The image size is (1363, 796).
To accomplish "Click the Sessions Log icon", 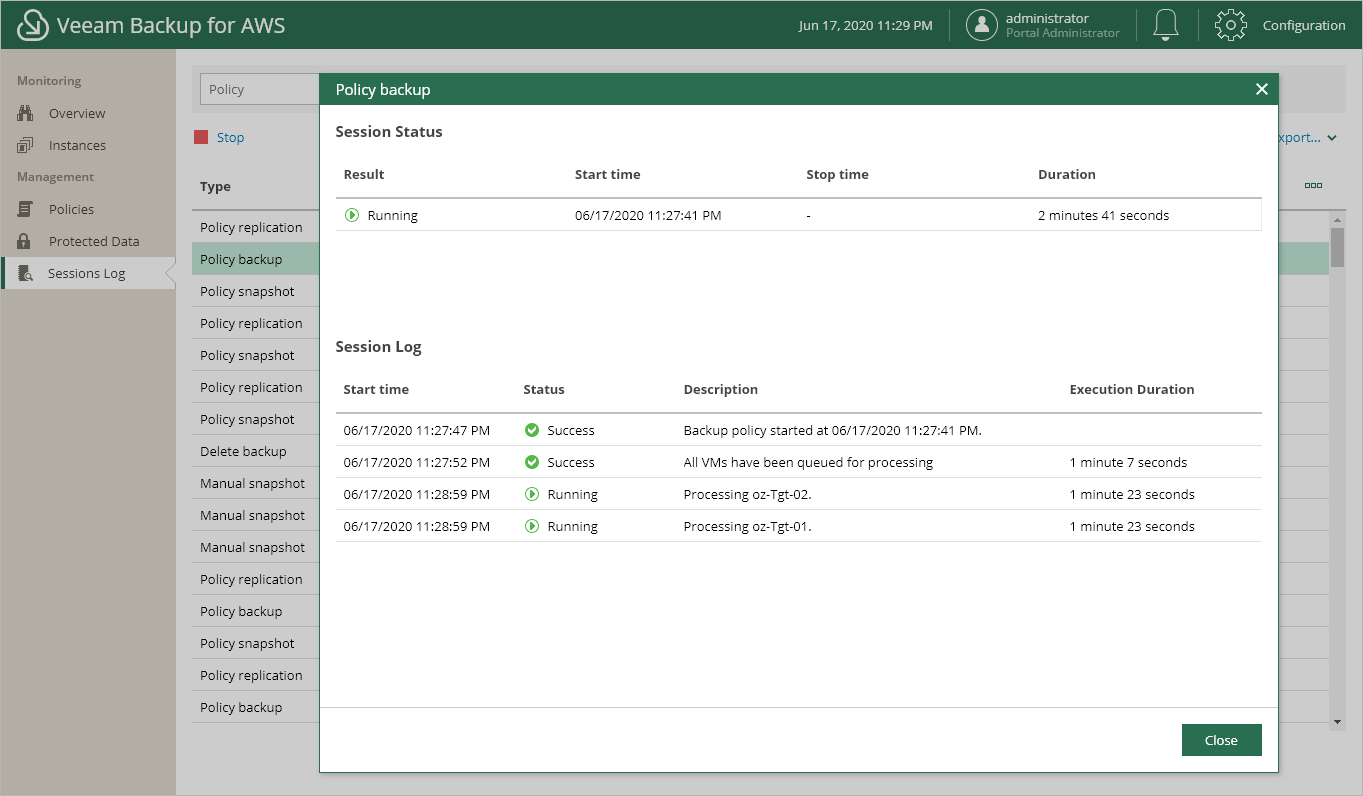I will (26, 273).
